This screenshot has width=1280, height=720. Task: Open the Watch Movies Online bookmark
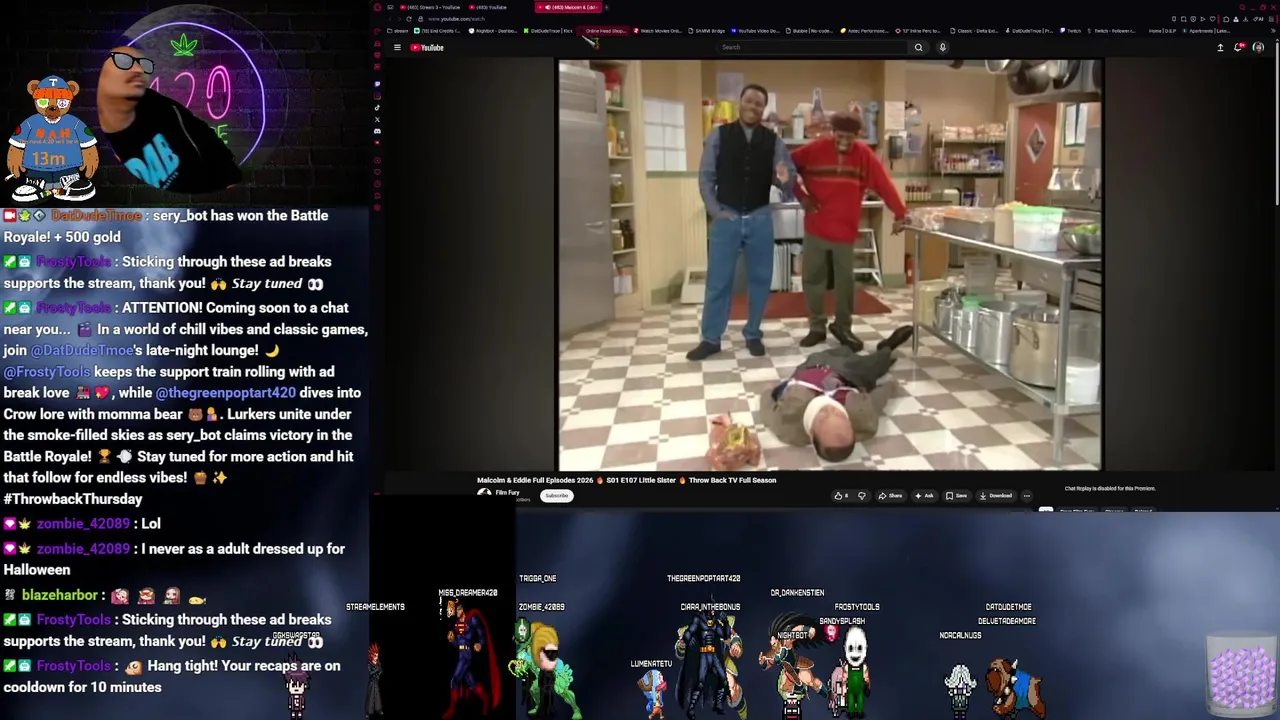click(657, 31)
